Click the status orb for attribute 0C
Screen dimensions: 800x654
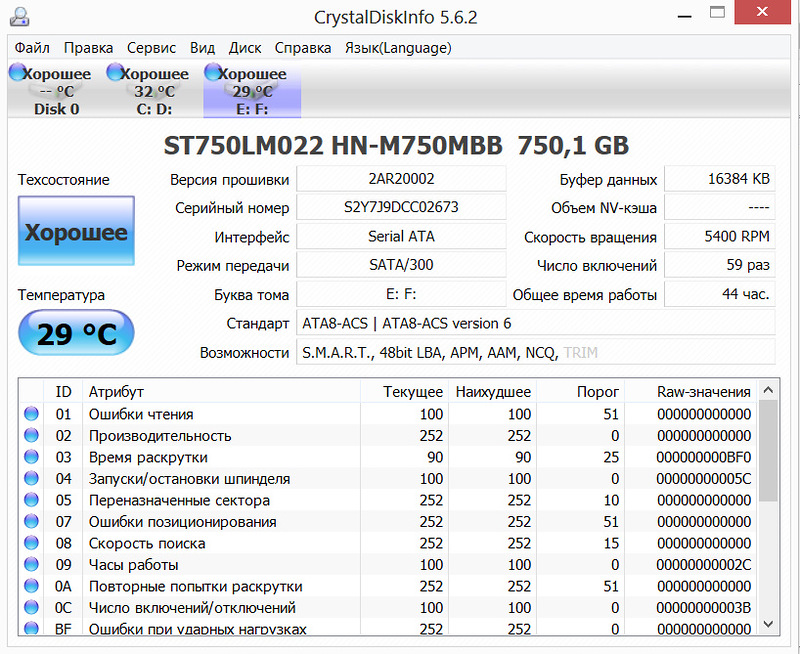[x=32, y=608]
